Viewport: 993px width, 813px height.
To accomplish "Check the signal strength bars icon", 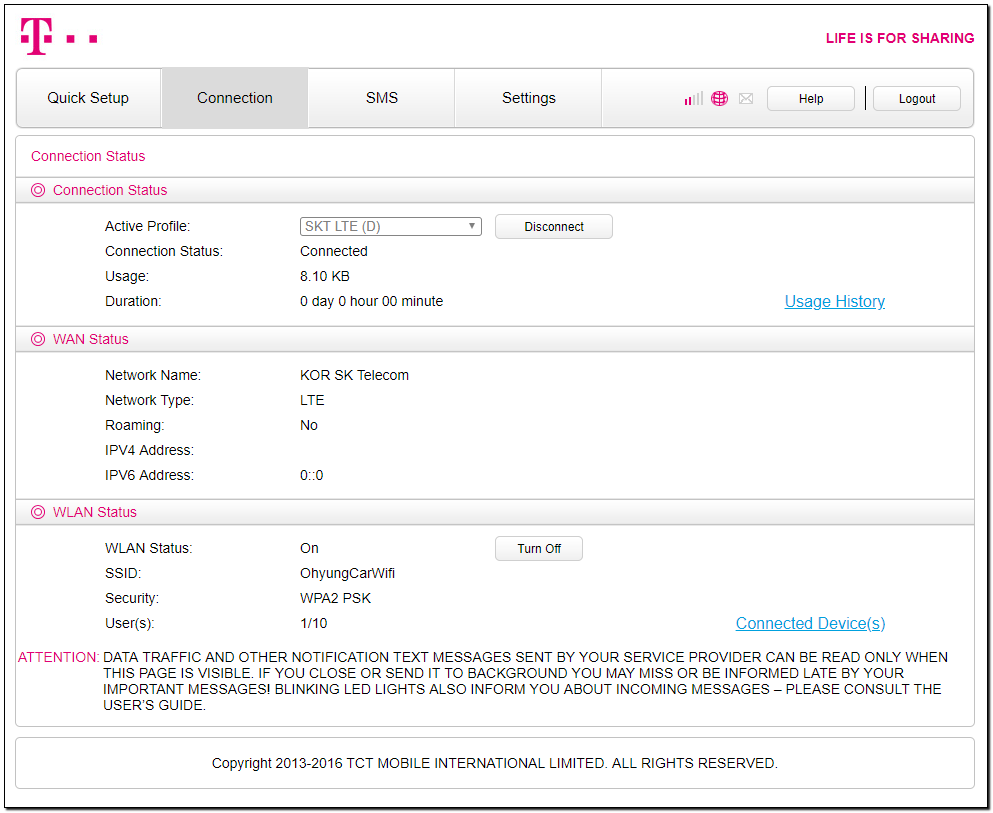I will click(693, 98).
